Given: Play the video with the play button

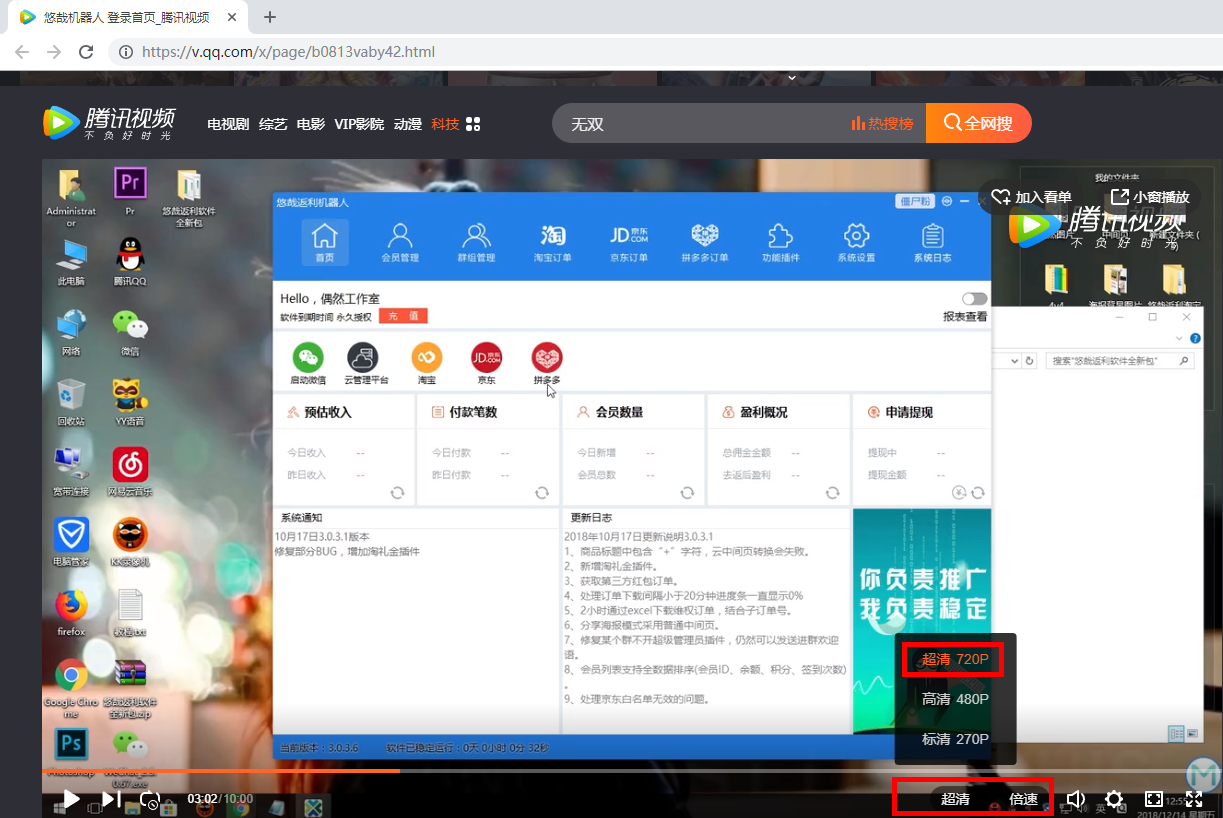Looking at the screenshot, I should click(71, 799).
